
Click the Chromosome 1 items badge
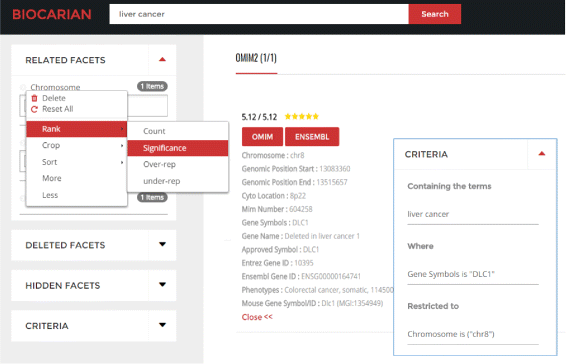152,86
